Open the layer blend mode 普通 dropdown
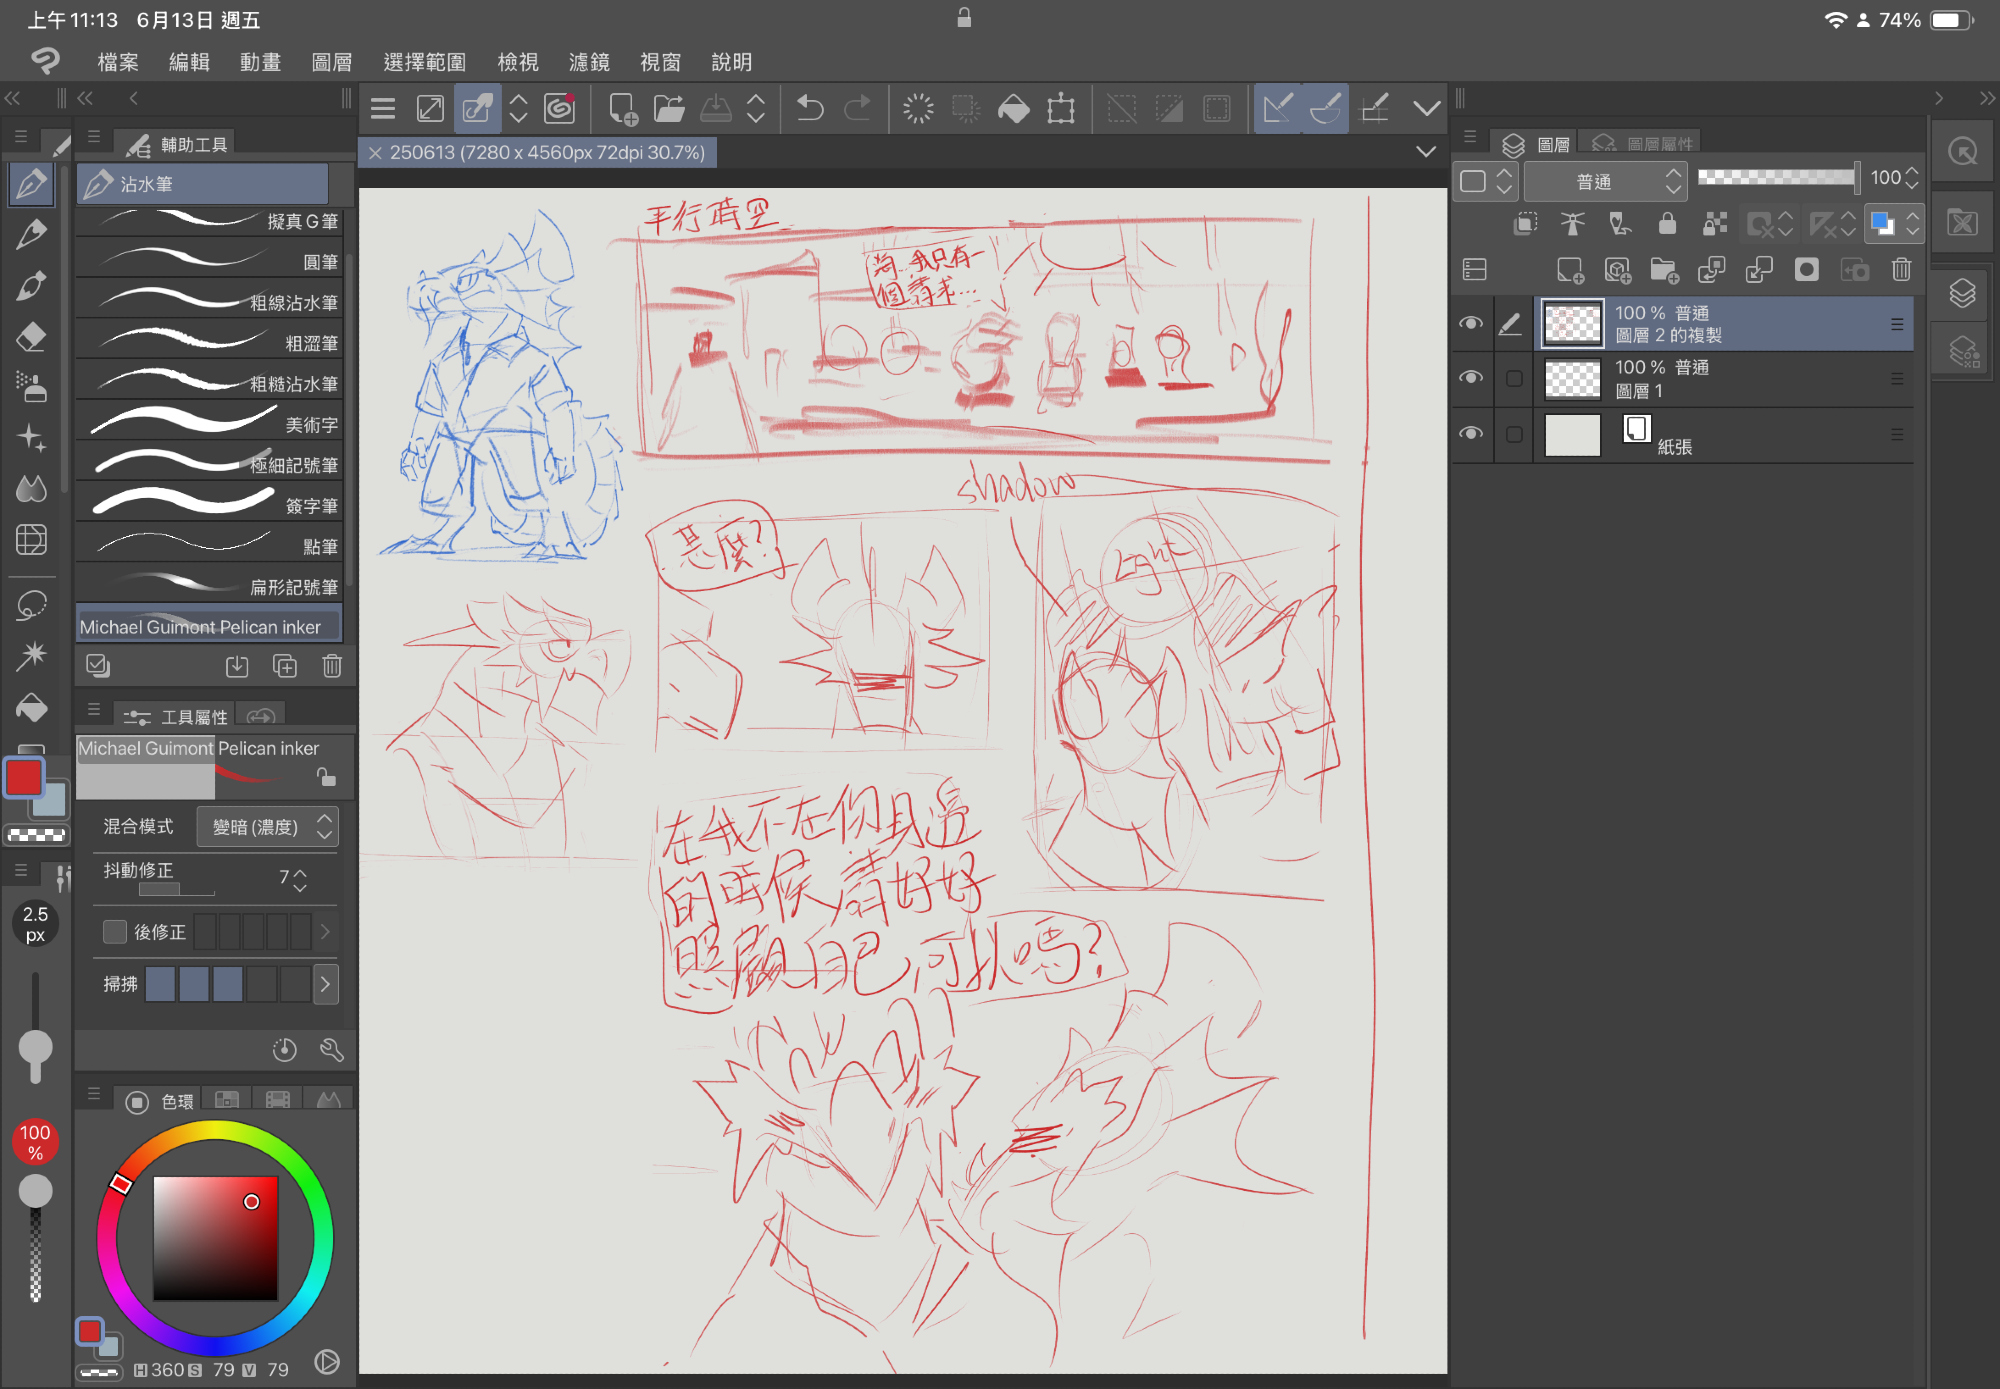Image resolution: width=2000 pixels, height=1389 pixels. coord(1604,181)
